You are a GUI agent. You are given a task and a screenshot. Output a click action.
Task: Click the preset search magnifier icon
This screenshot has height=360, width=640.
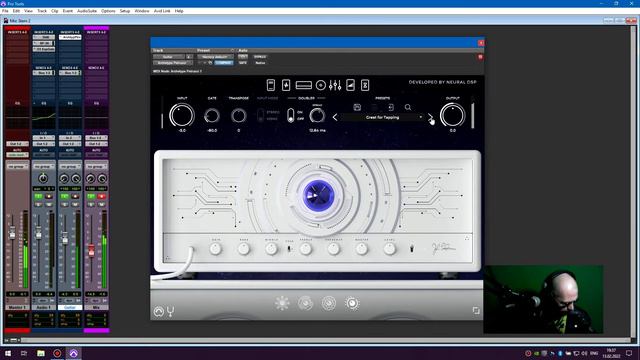point(408,107)
